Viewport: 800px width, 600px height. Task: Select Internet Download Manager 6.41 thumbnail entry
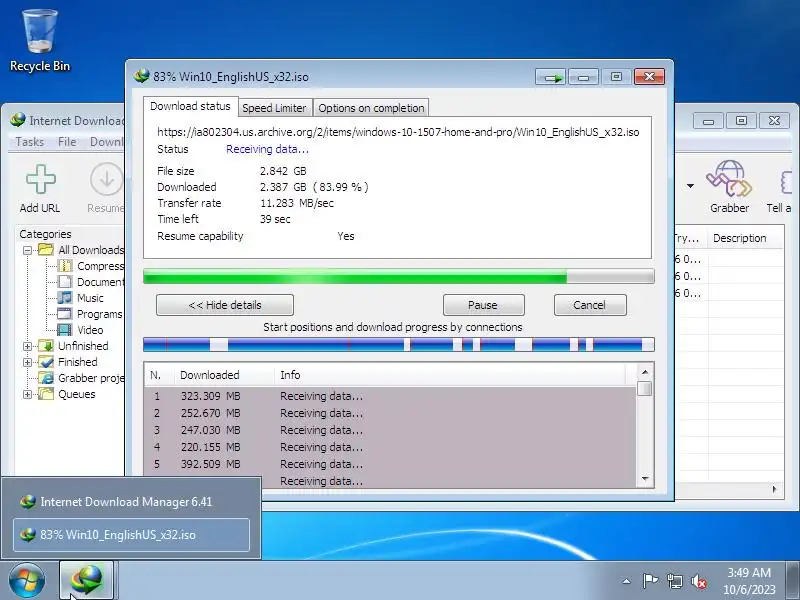pyautogui.click(x=131, y=502)
